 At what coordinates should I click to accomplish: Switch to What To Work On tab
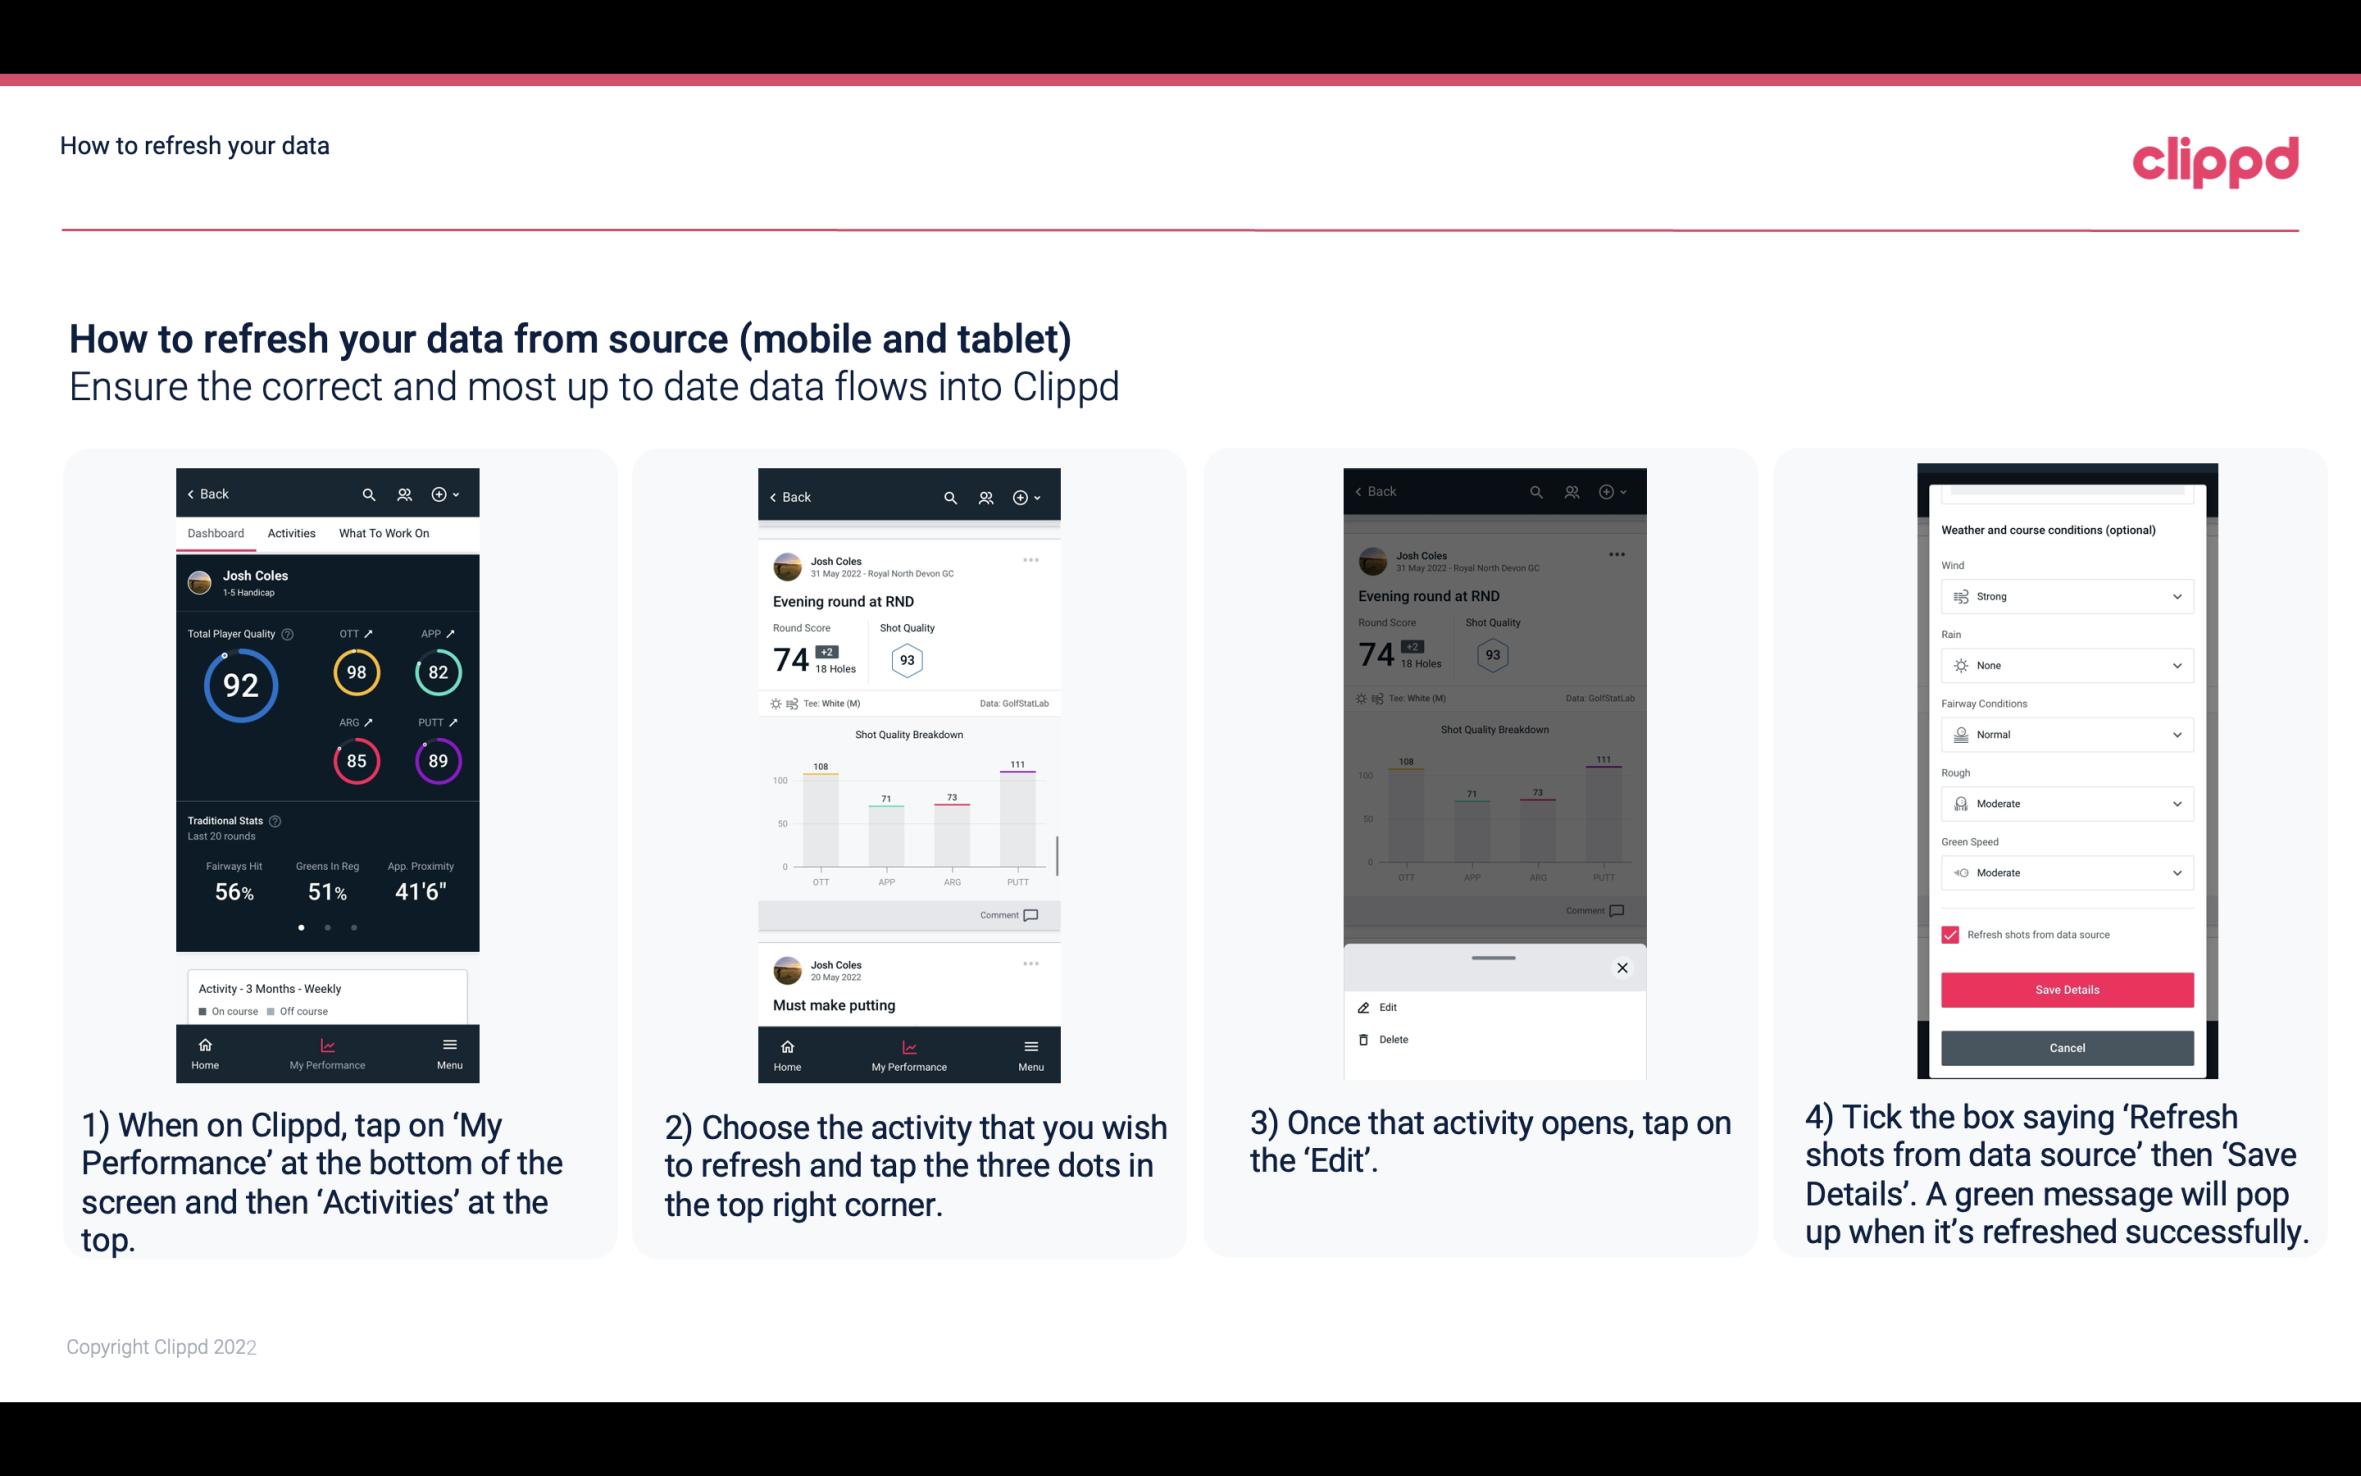point(379,532)
